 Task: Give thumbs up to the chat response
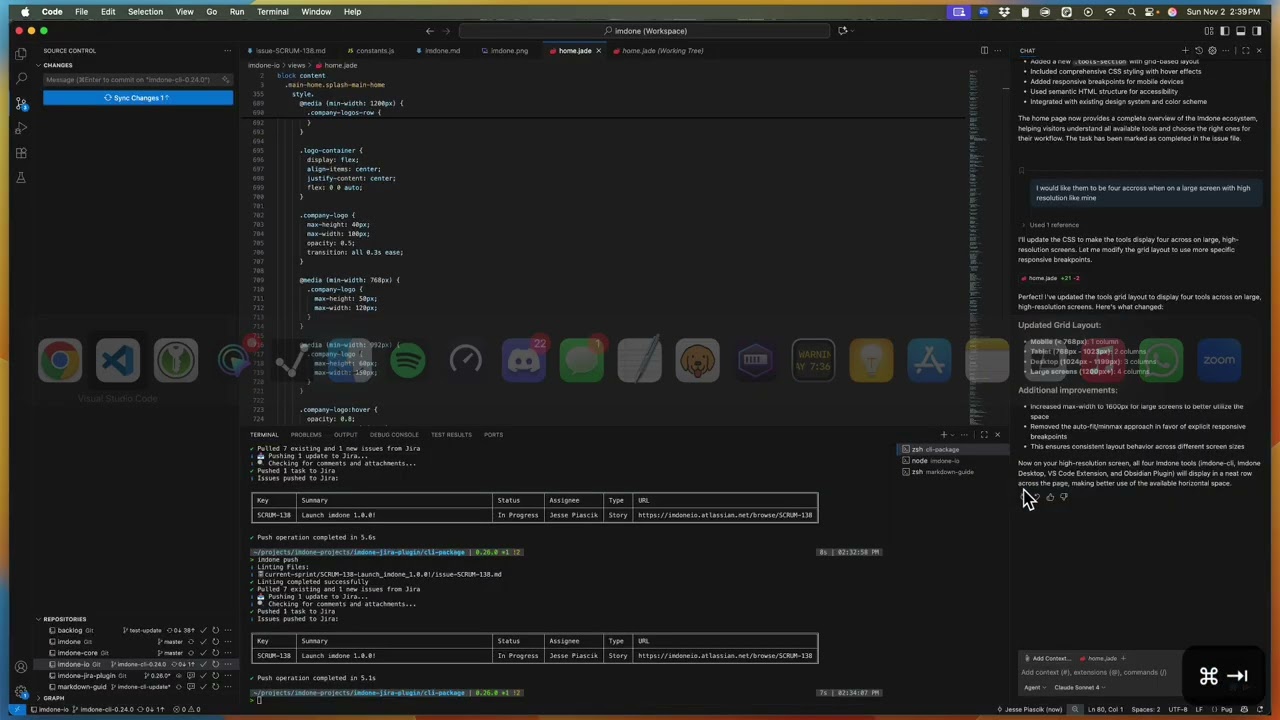(x=1050, y=496)
